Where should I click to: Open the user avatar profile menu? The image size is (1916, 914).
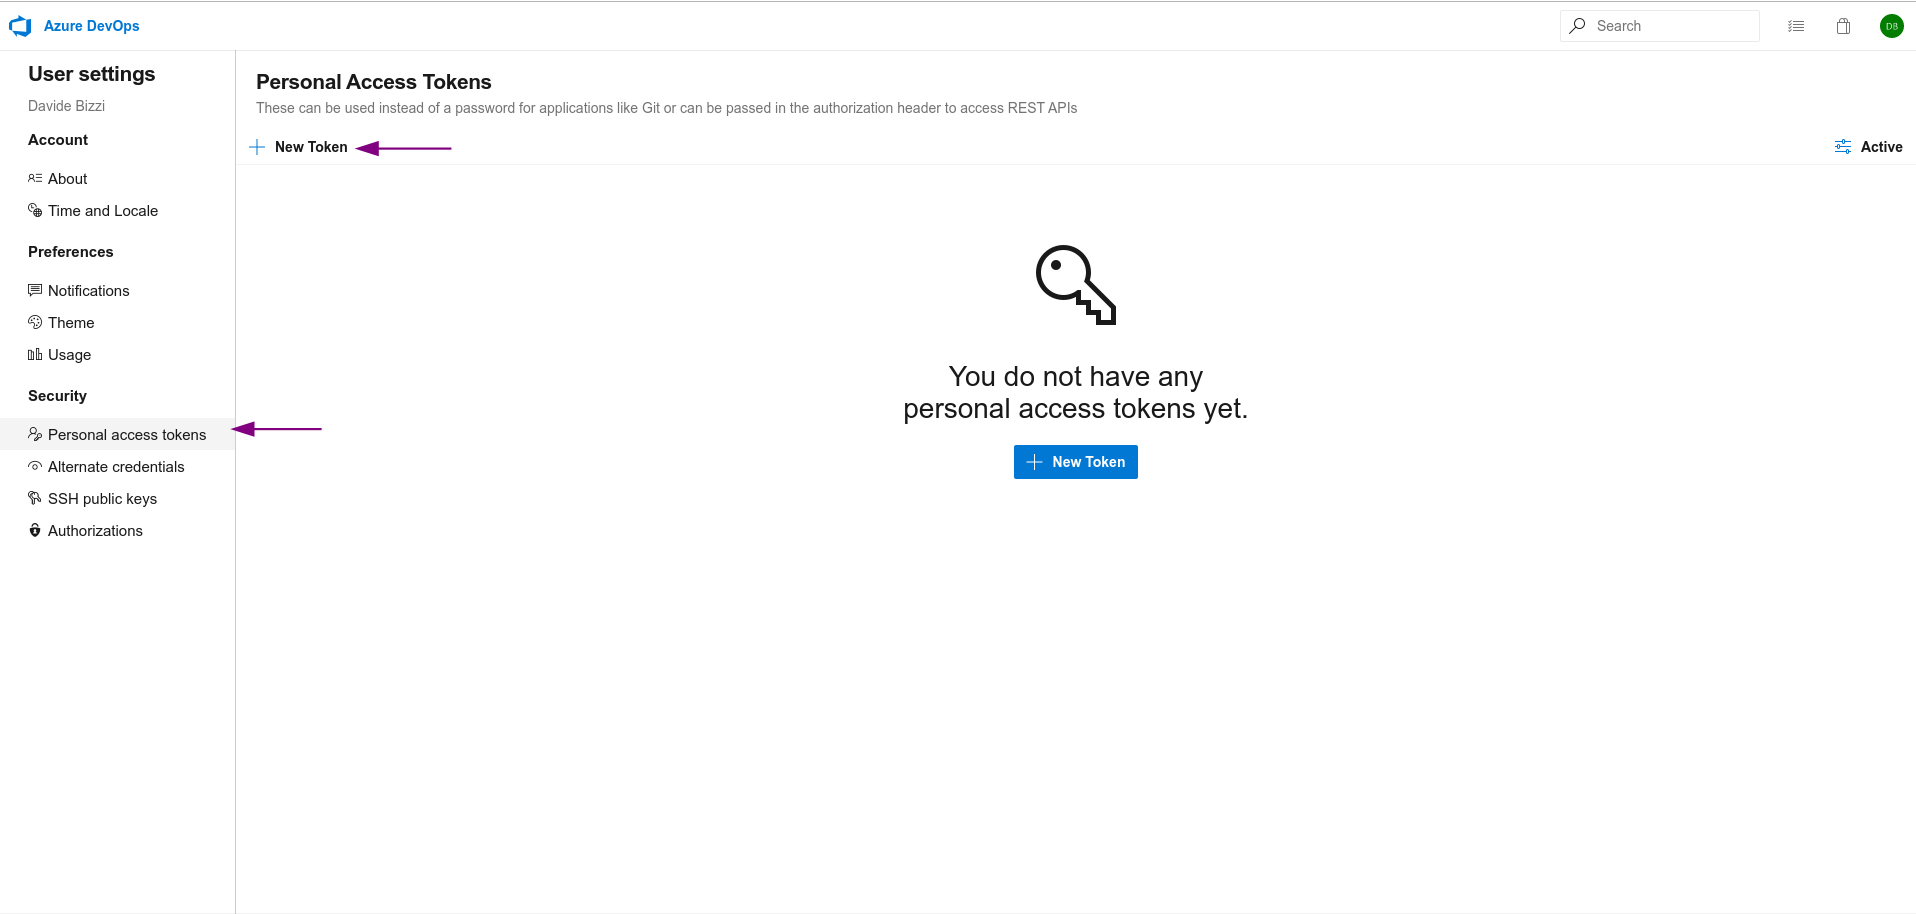click(x=1891, y=26)
